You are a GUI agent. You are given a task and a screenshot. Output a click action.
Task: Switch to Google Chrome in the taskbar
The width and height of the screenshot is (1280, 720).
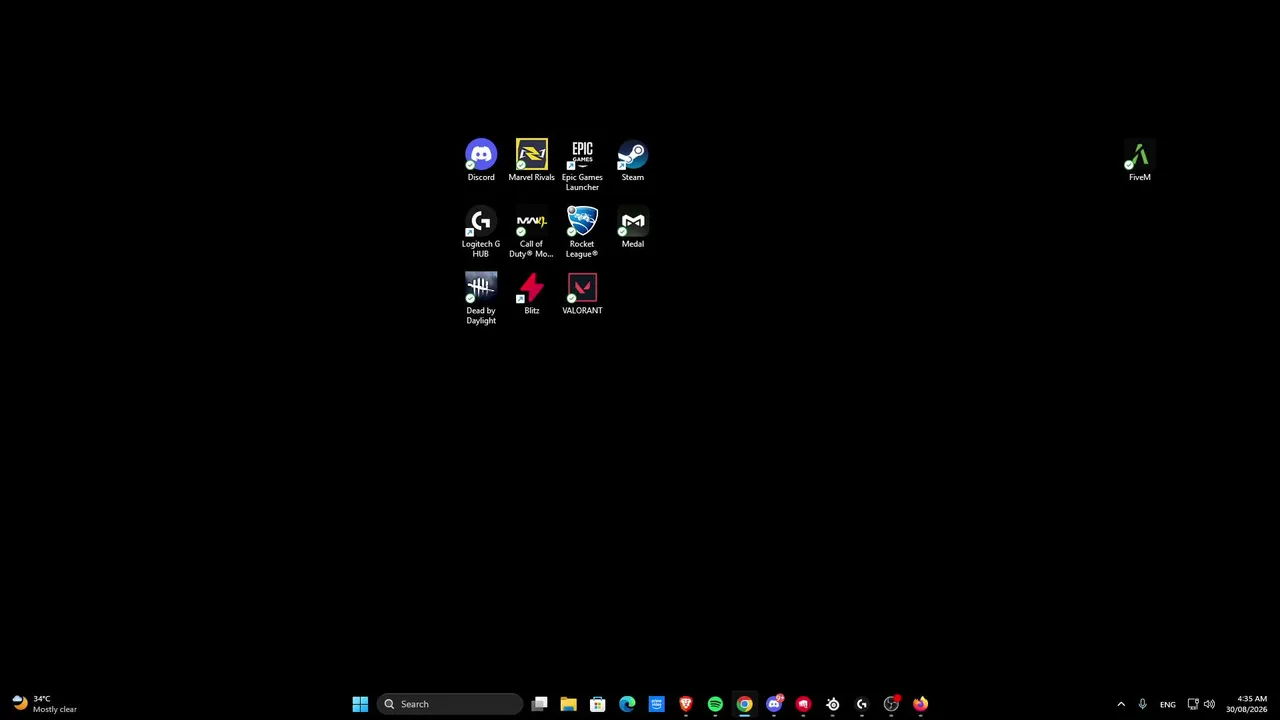(x=744, y=704)
